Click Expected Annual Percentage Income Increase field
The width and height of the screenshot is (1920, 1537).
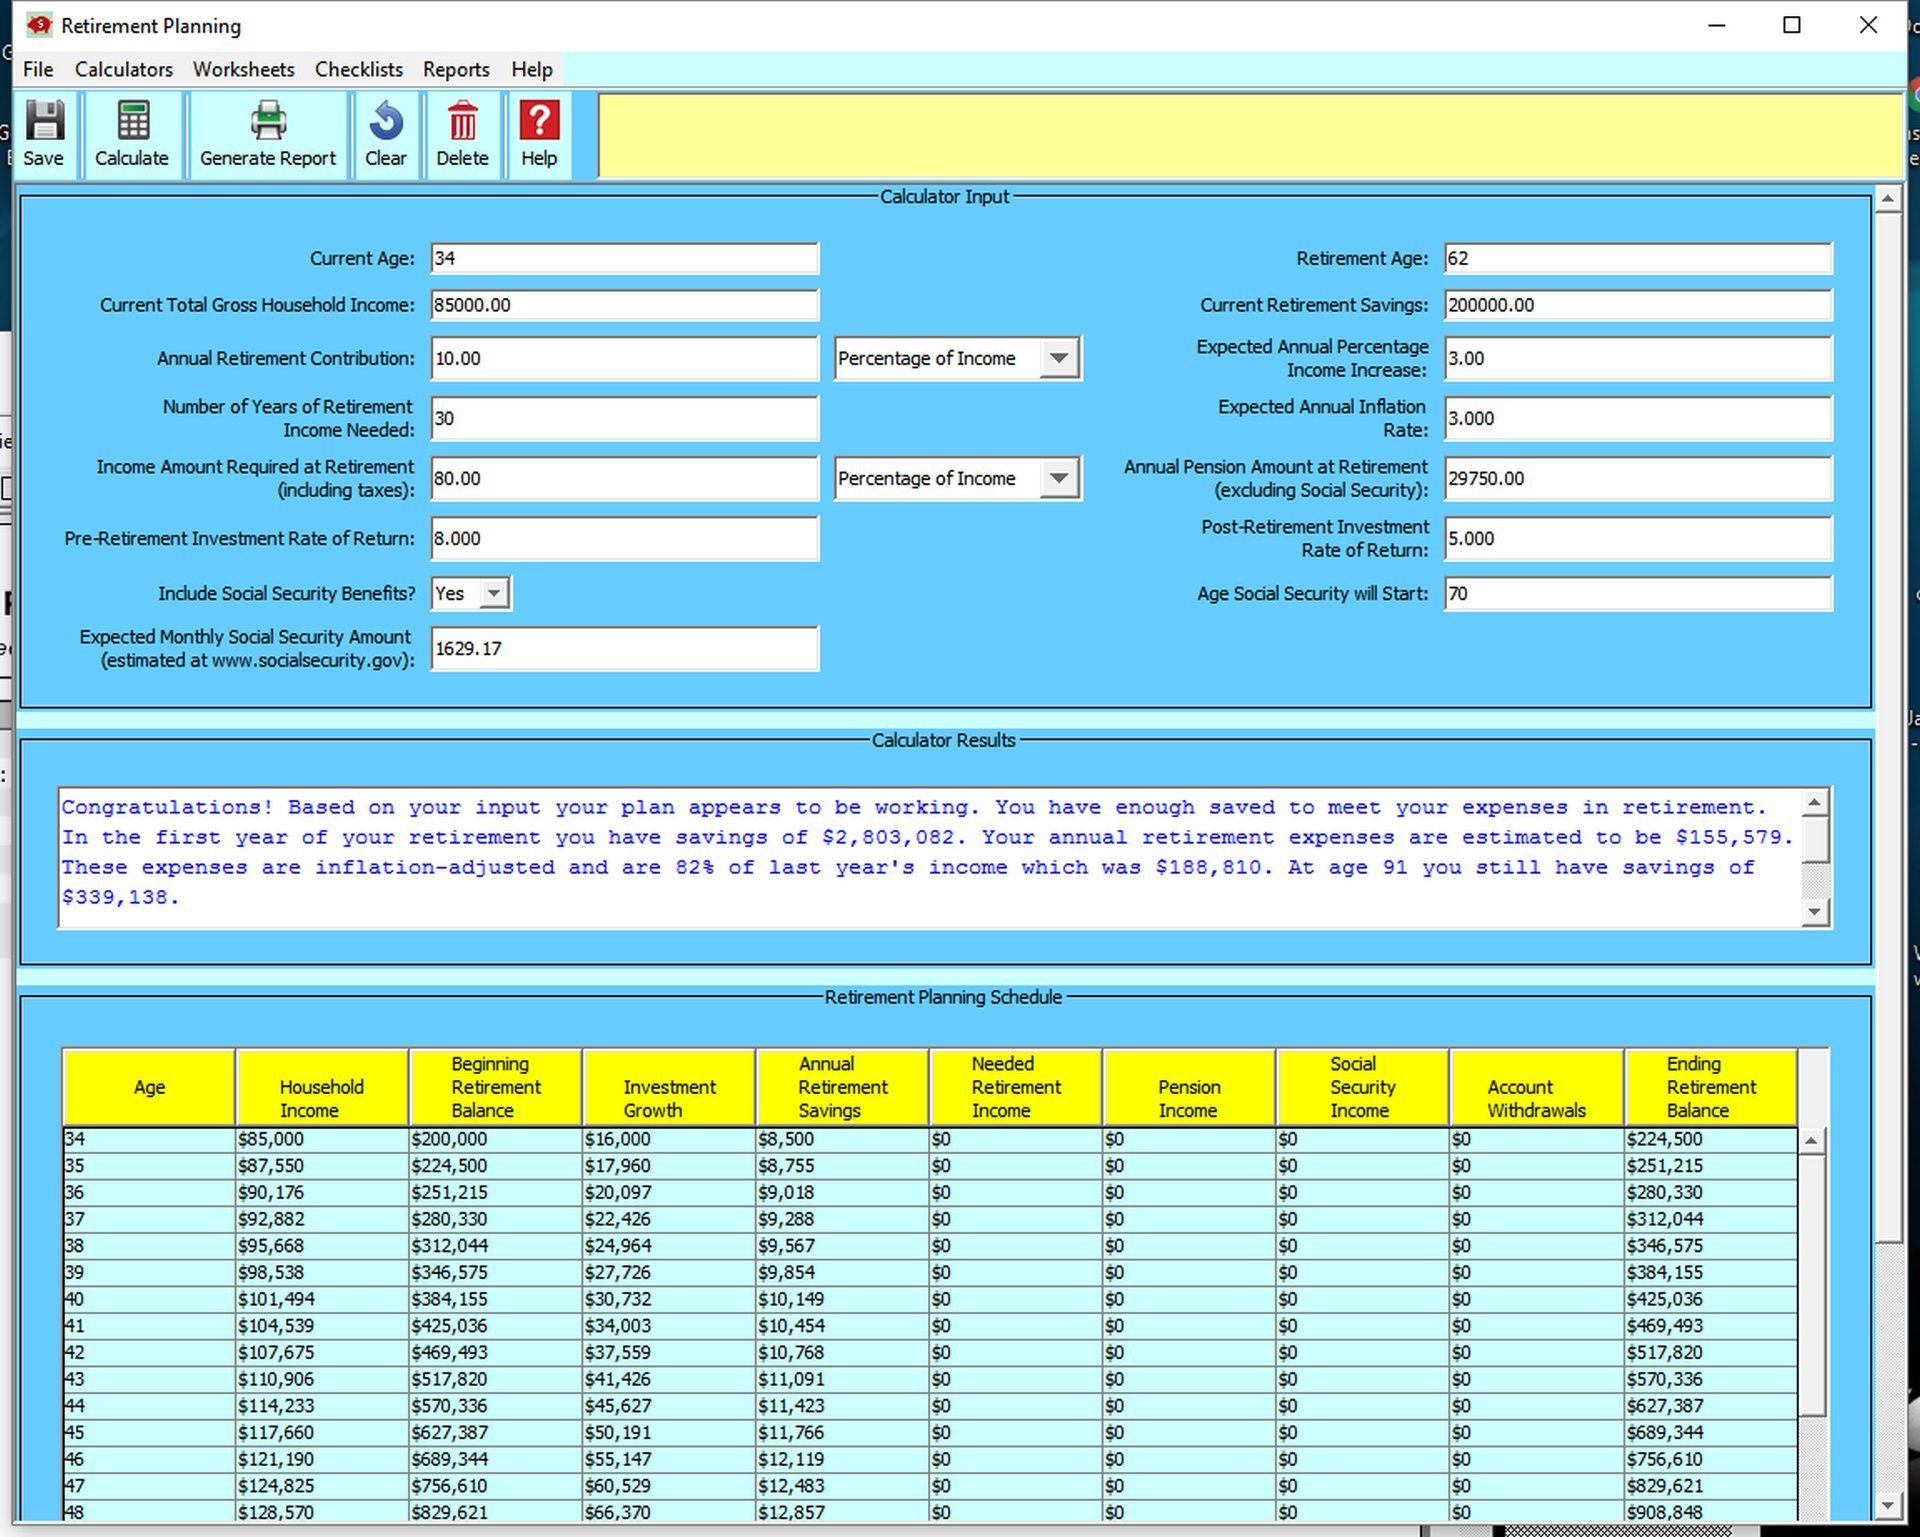pos(1638,358)
